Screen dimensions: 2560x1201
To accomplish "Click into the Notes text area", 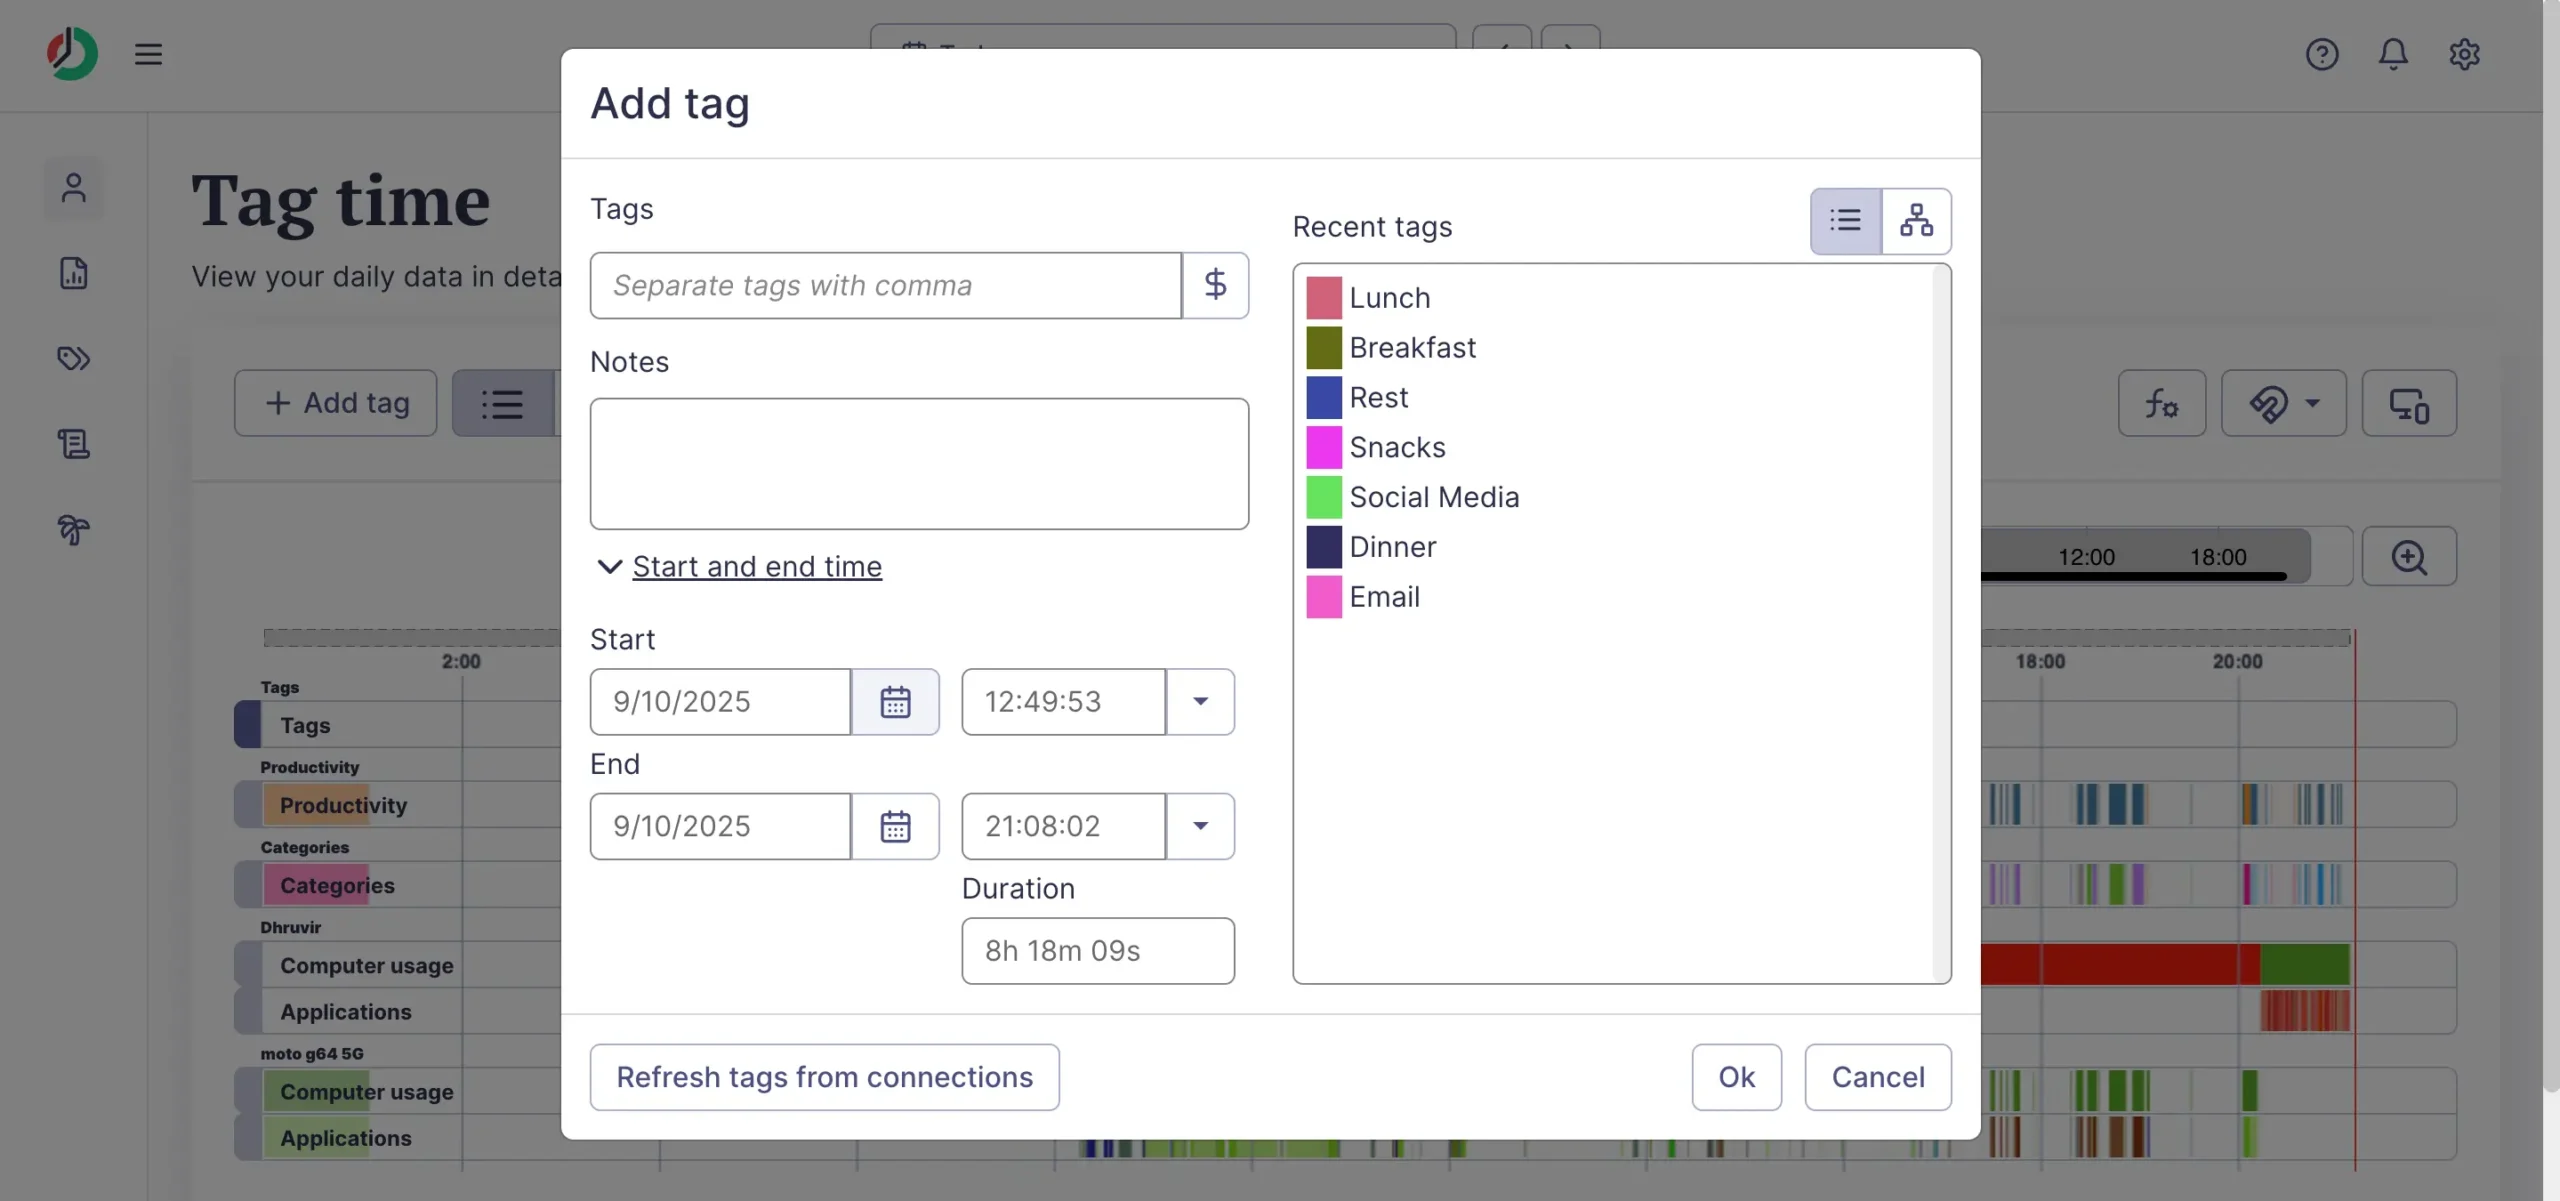I will tap(919, 464).
